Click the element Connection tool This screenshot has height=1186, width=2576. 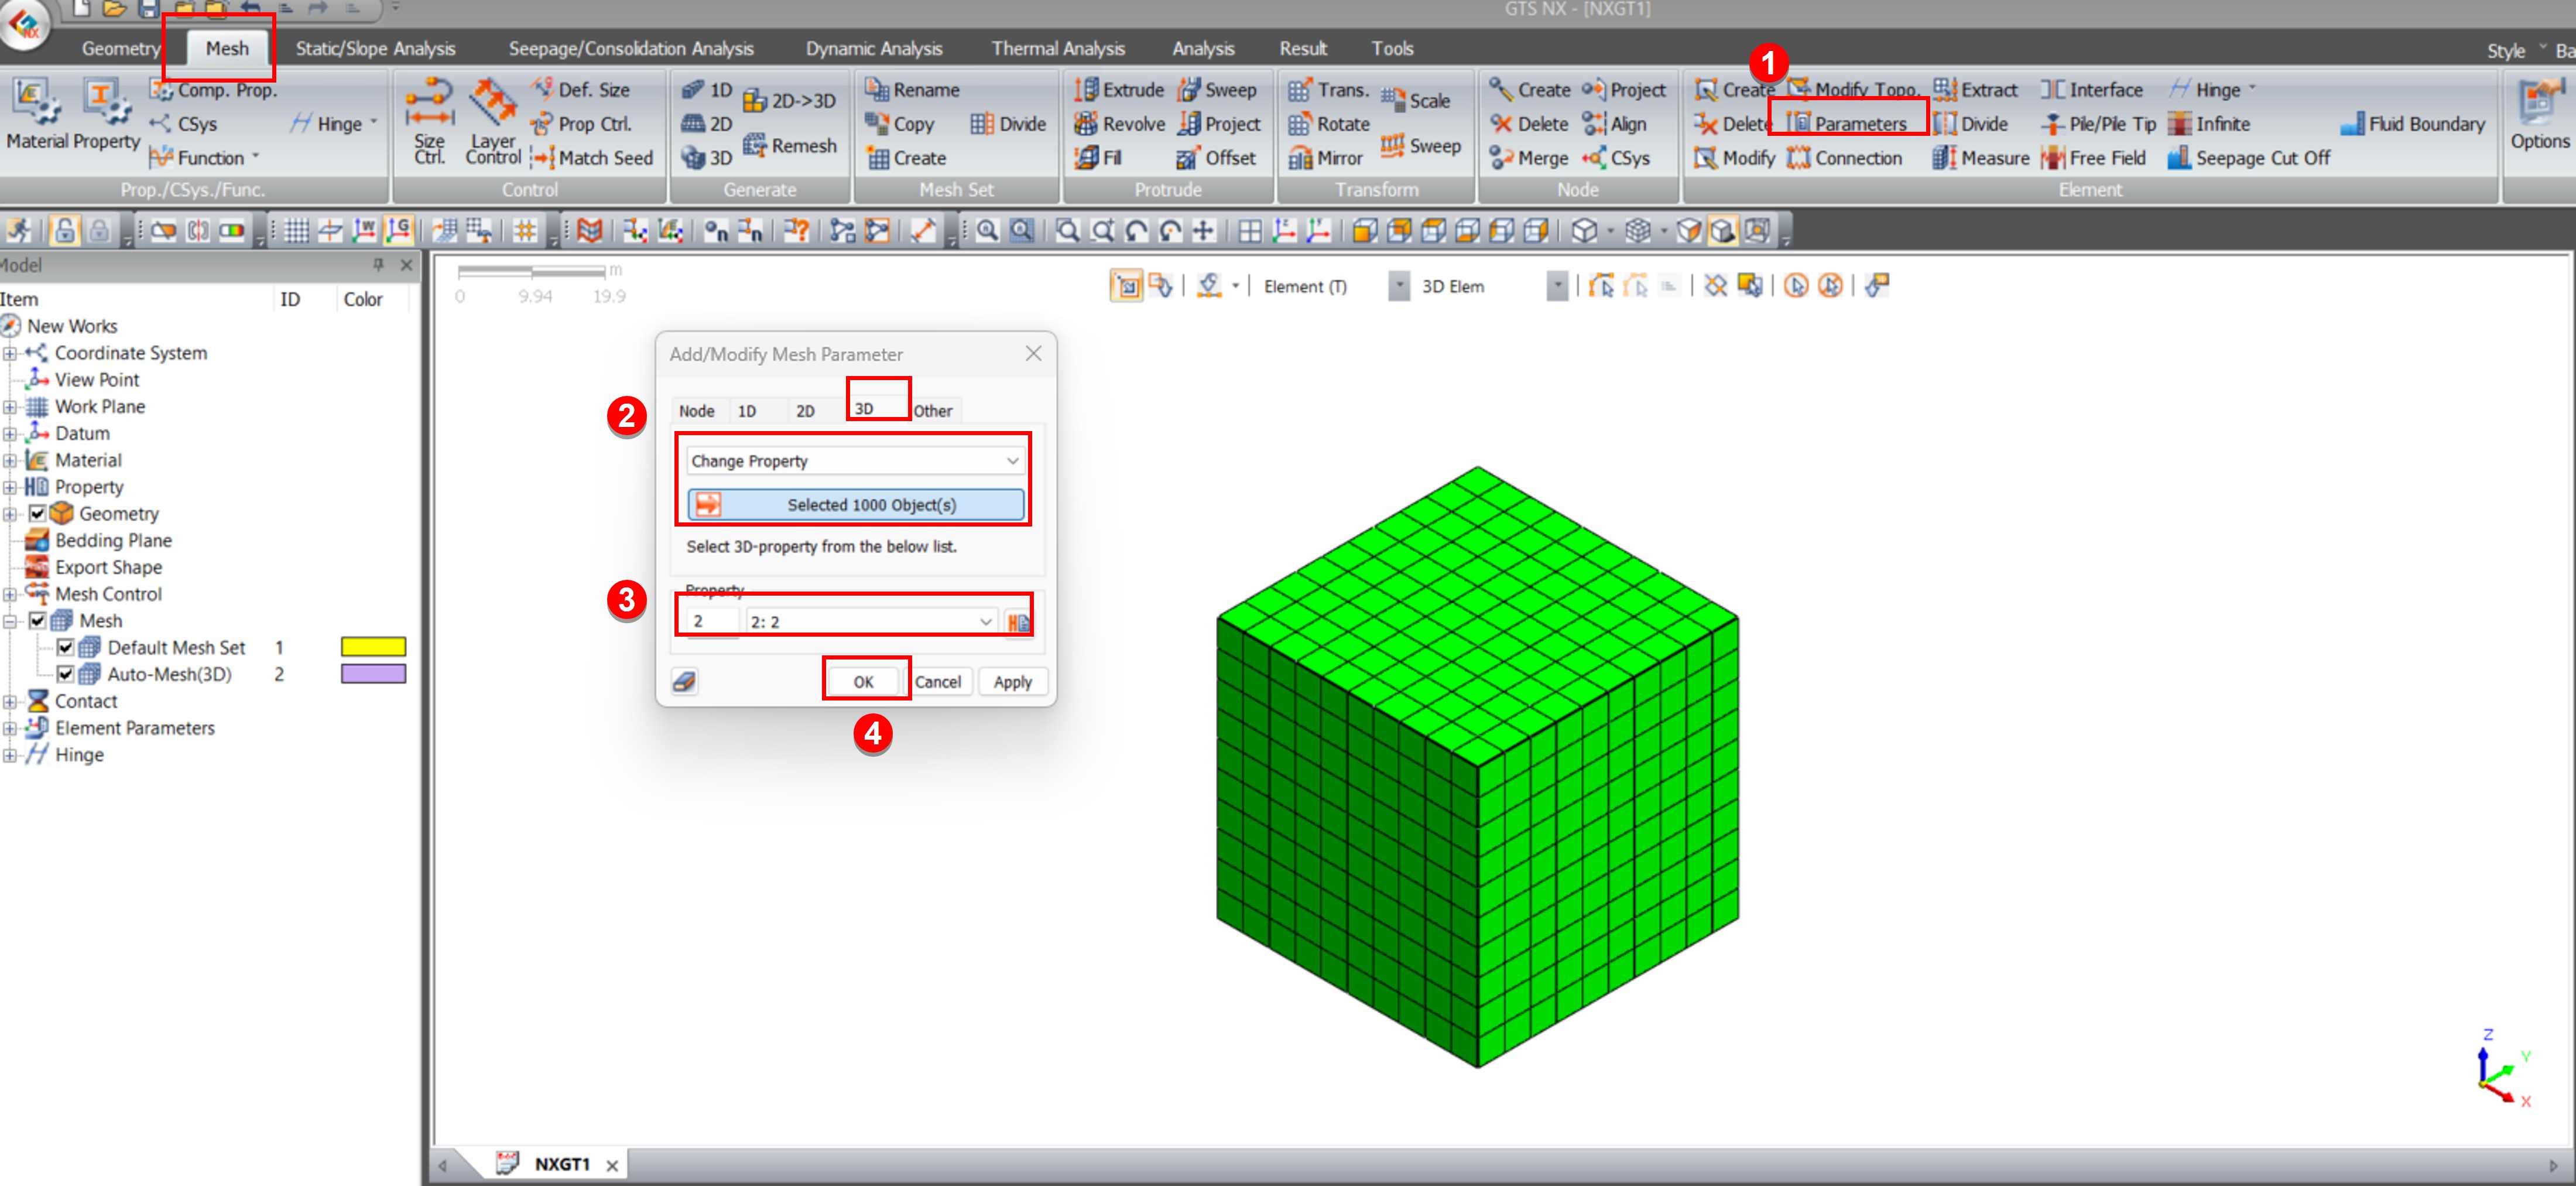pyautogui.click(x=1845, y=158)
